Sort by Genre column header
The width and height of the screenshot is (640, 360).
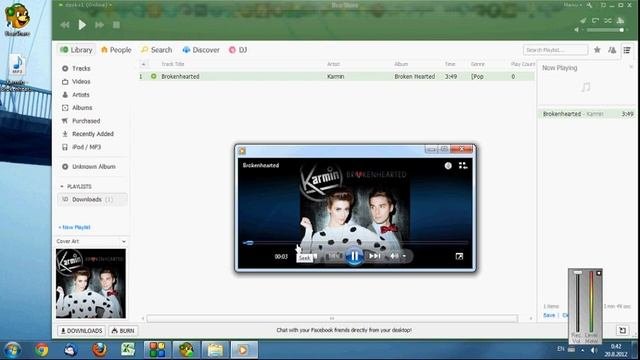pos(478,64)
